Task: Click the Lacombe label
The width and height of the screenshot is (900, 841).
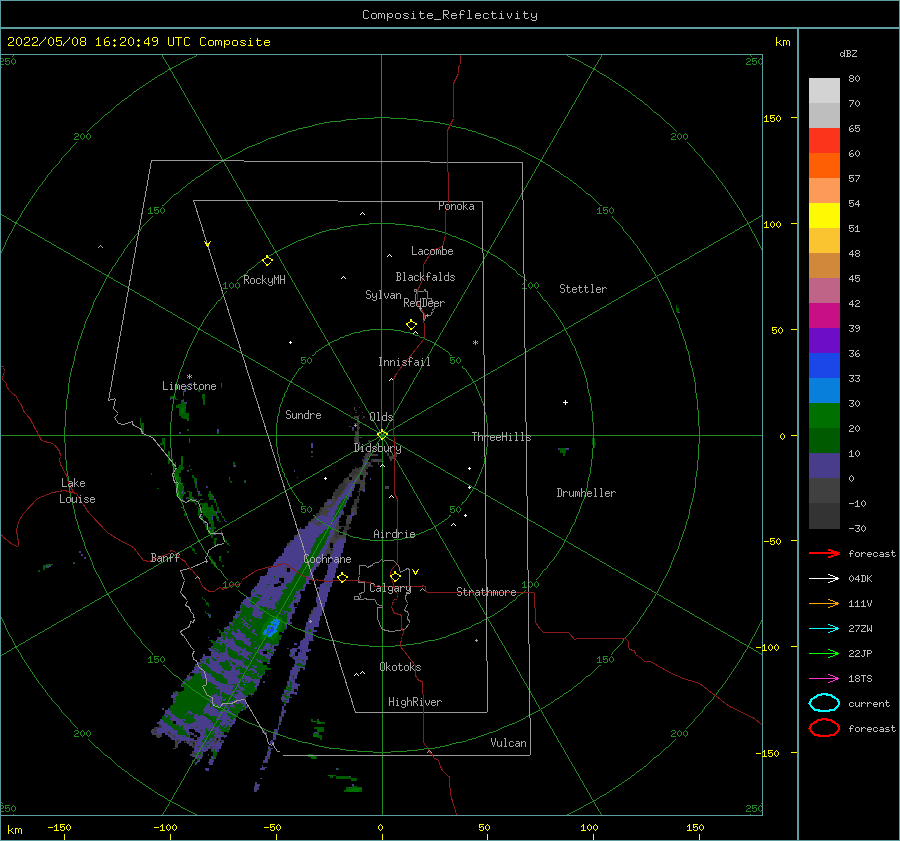Action: tap(432, 251)
